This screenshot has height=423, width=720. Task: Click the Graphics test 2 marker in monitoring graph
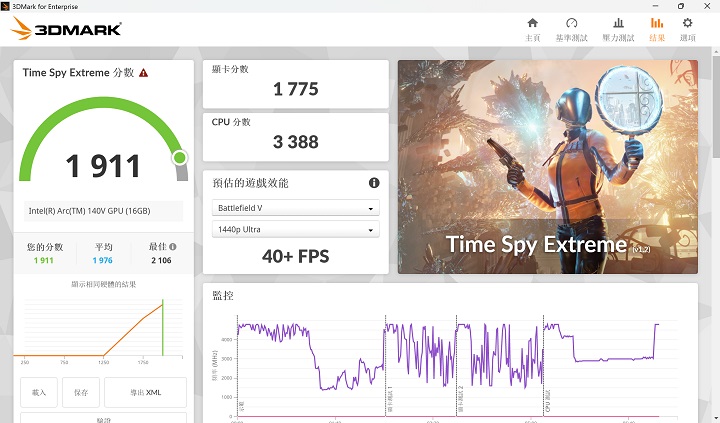click(456, 365)
